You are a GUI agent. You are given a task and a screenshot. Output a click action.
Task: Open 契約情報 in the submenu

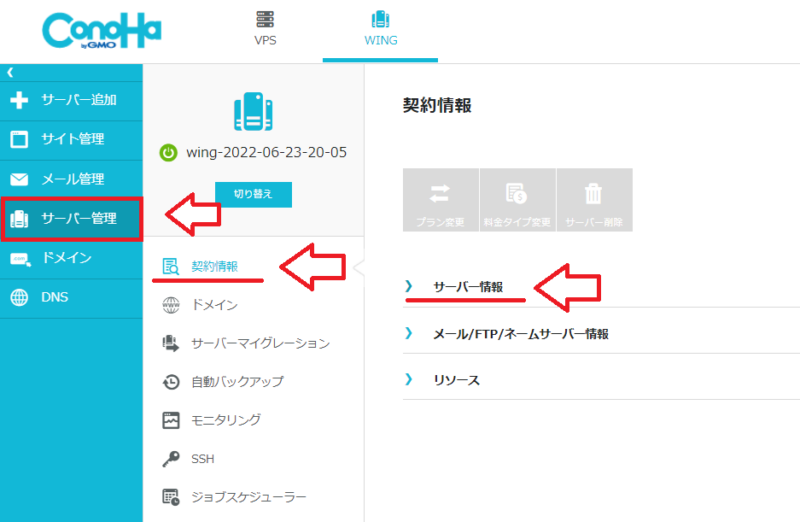215,266
